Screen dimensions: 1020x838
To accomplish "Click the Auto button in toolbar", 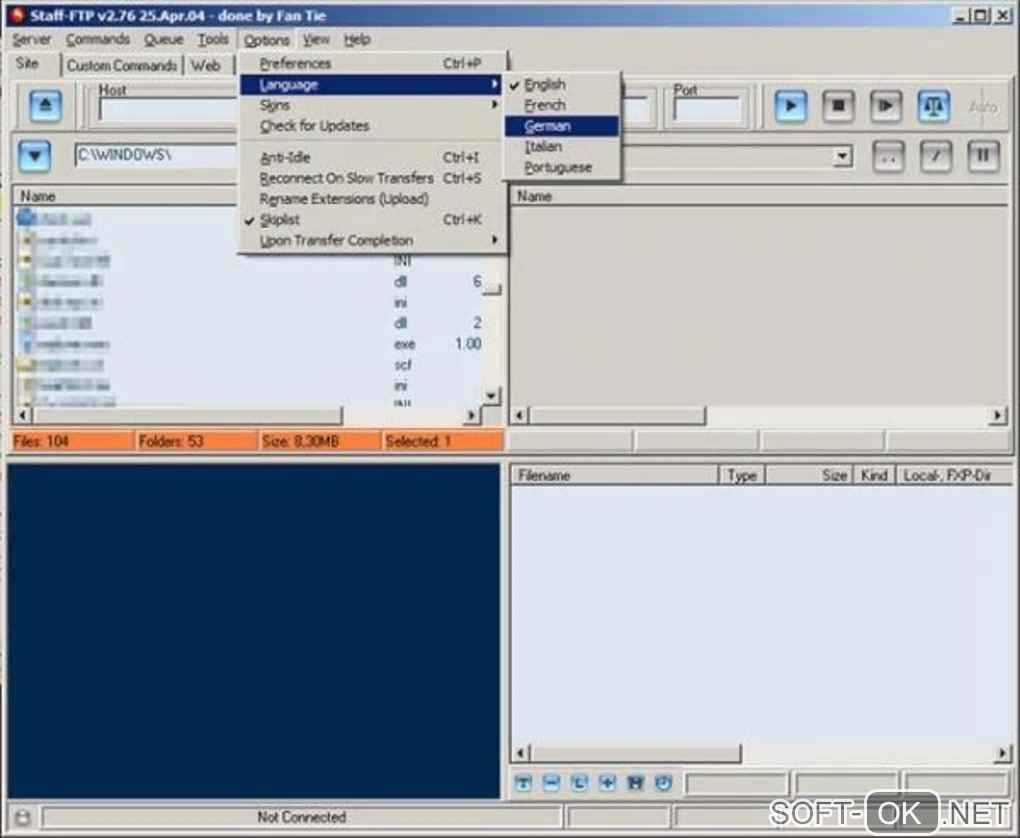I will click(982, 107).
